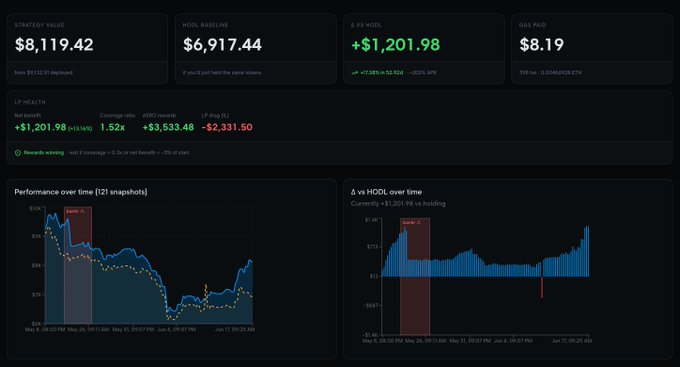Click the STRATEGY VALUE card heading

[39, 25]
